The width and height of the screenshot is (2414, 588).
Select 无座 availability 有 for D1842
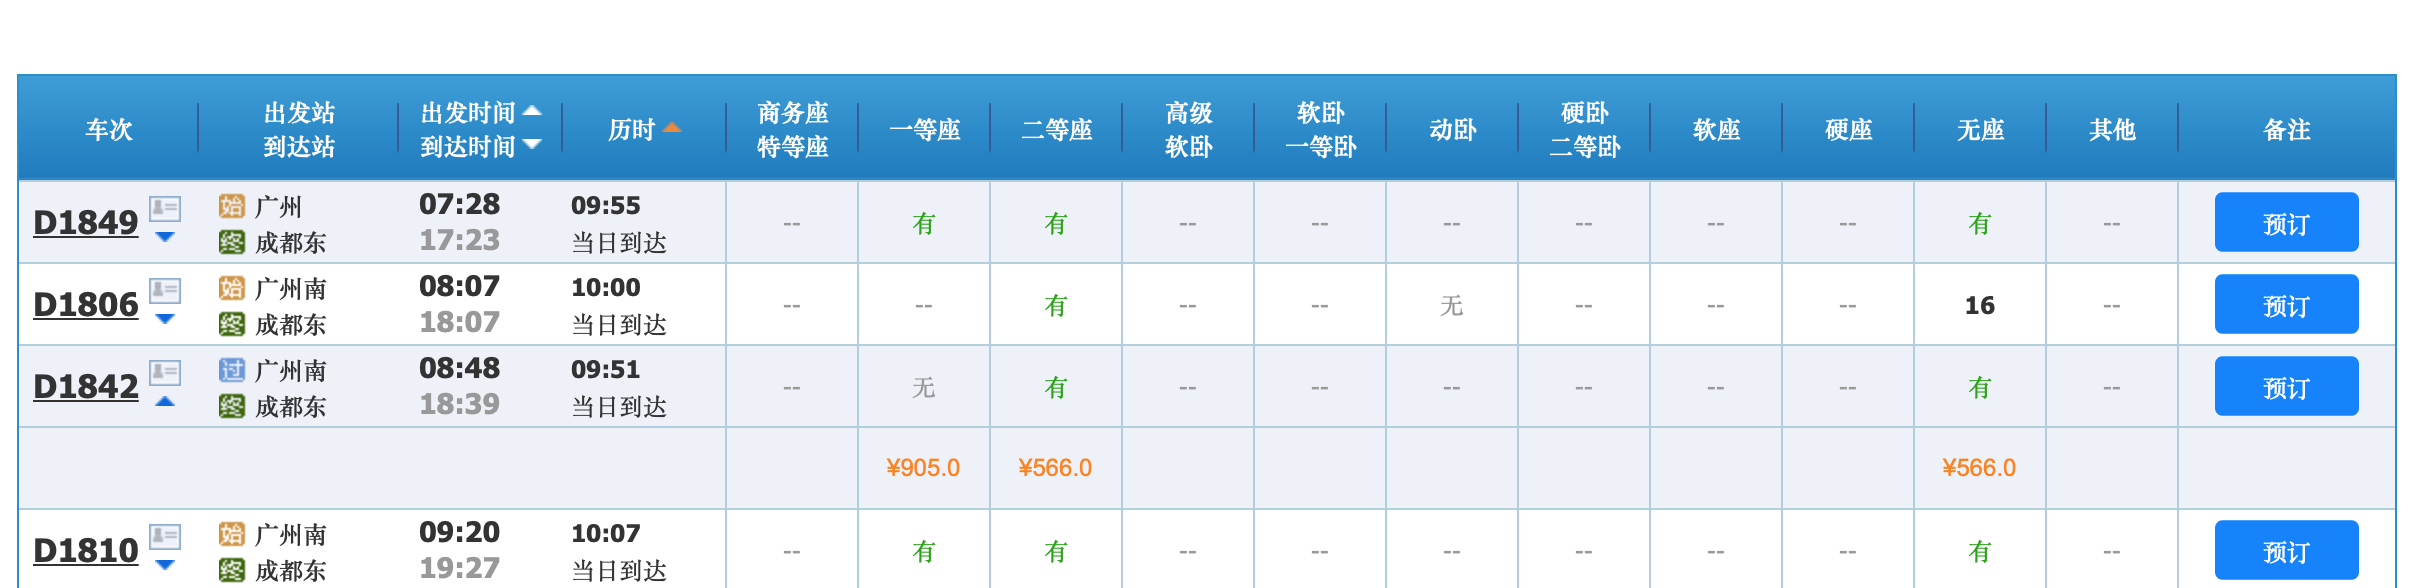click(x=1980, y=387)
